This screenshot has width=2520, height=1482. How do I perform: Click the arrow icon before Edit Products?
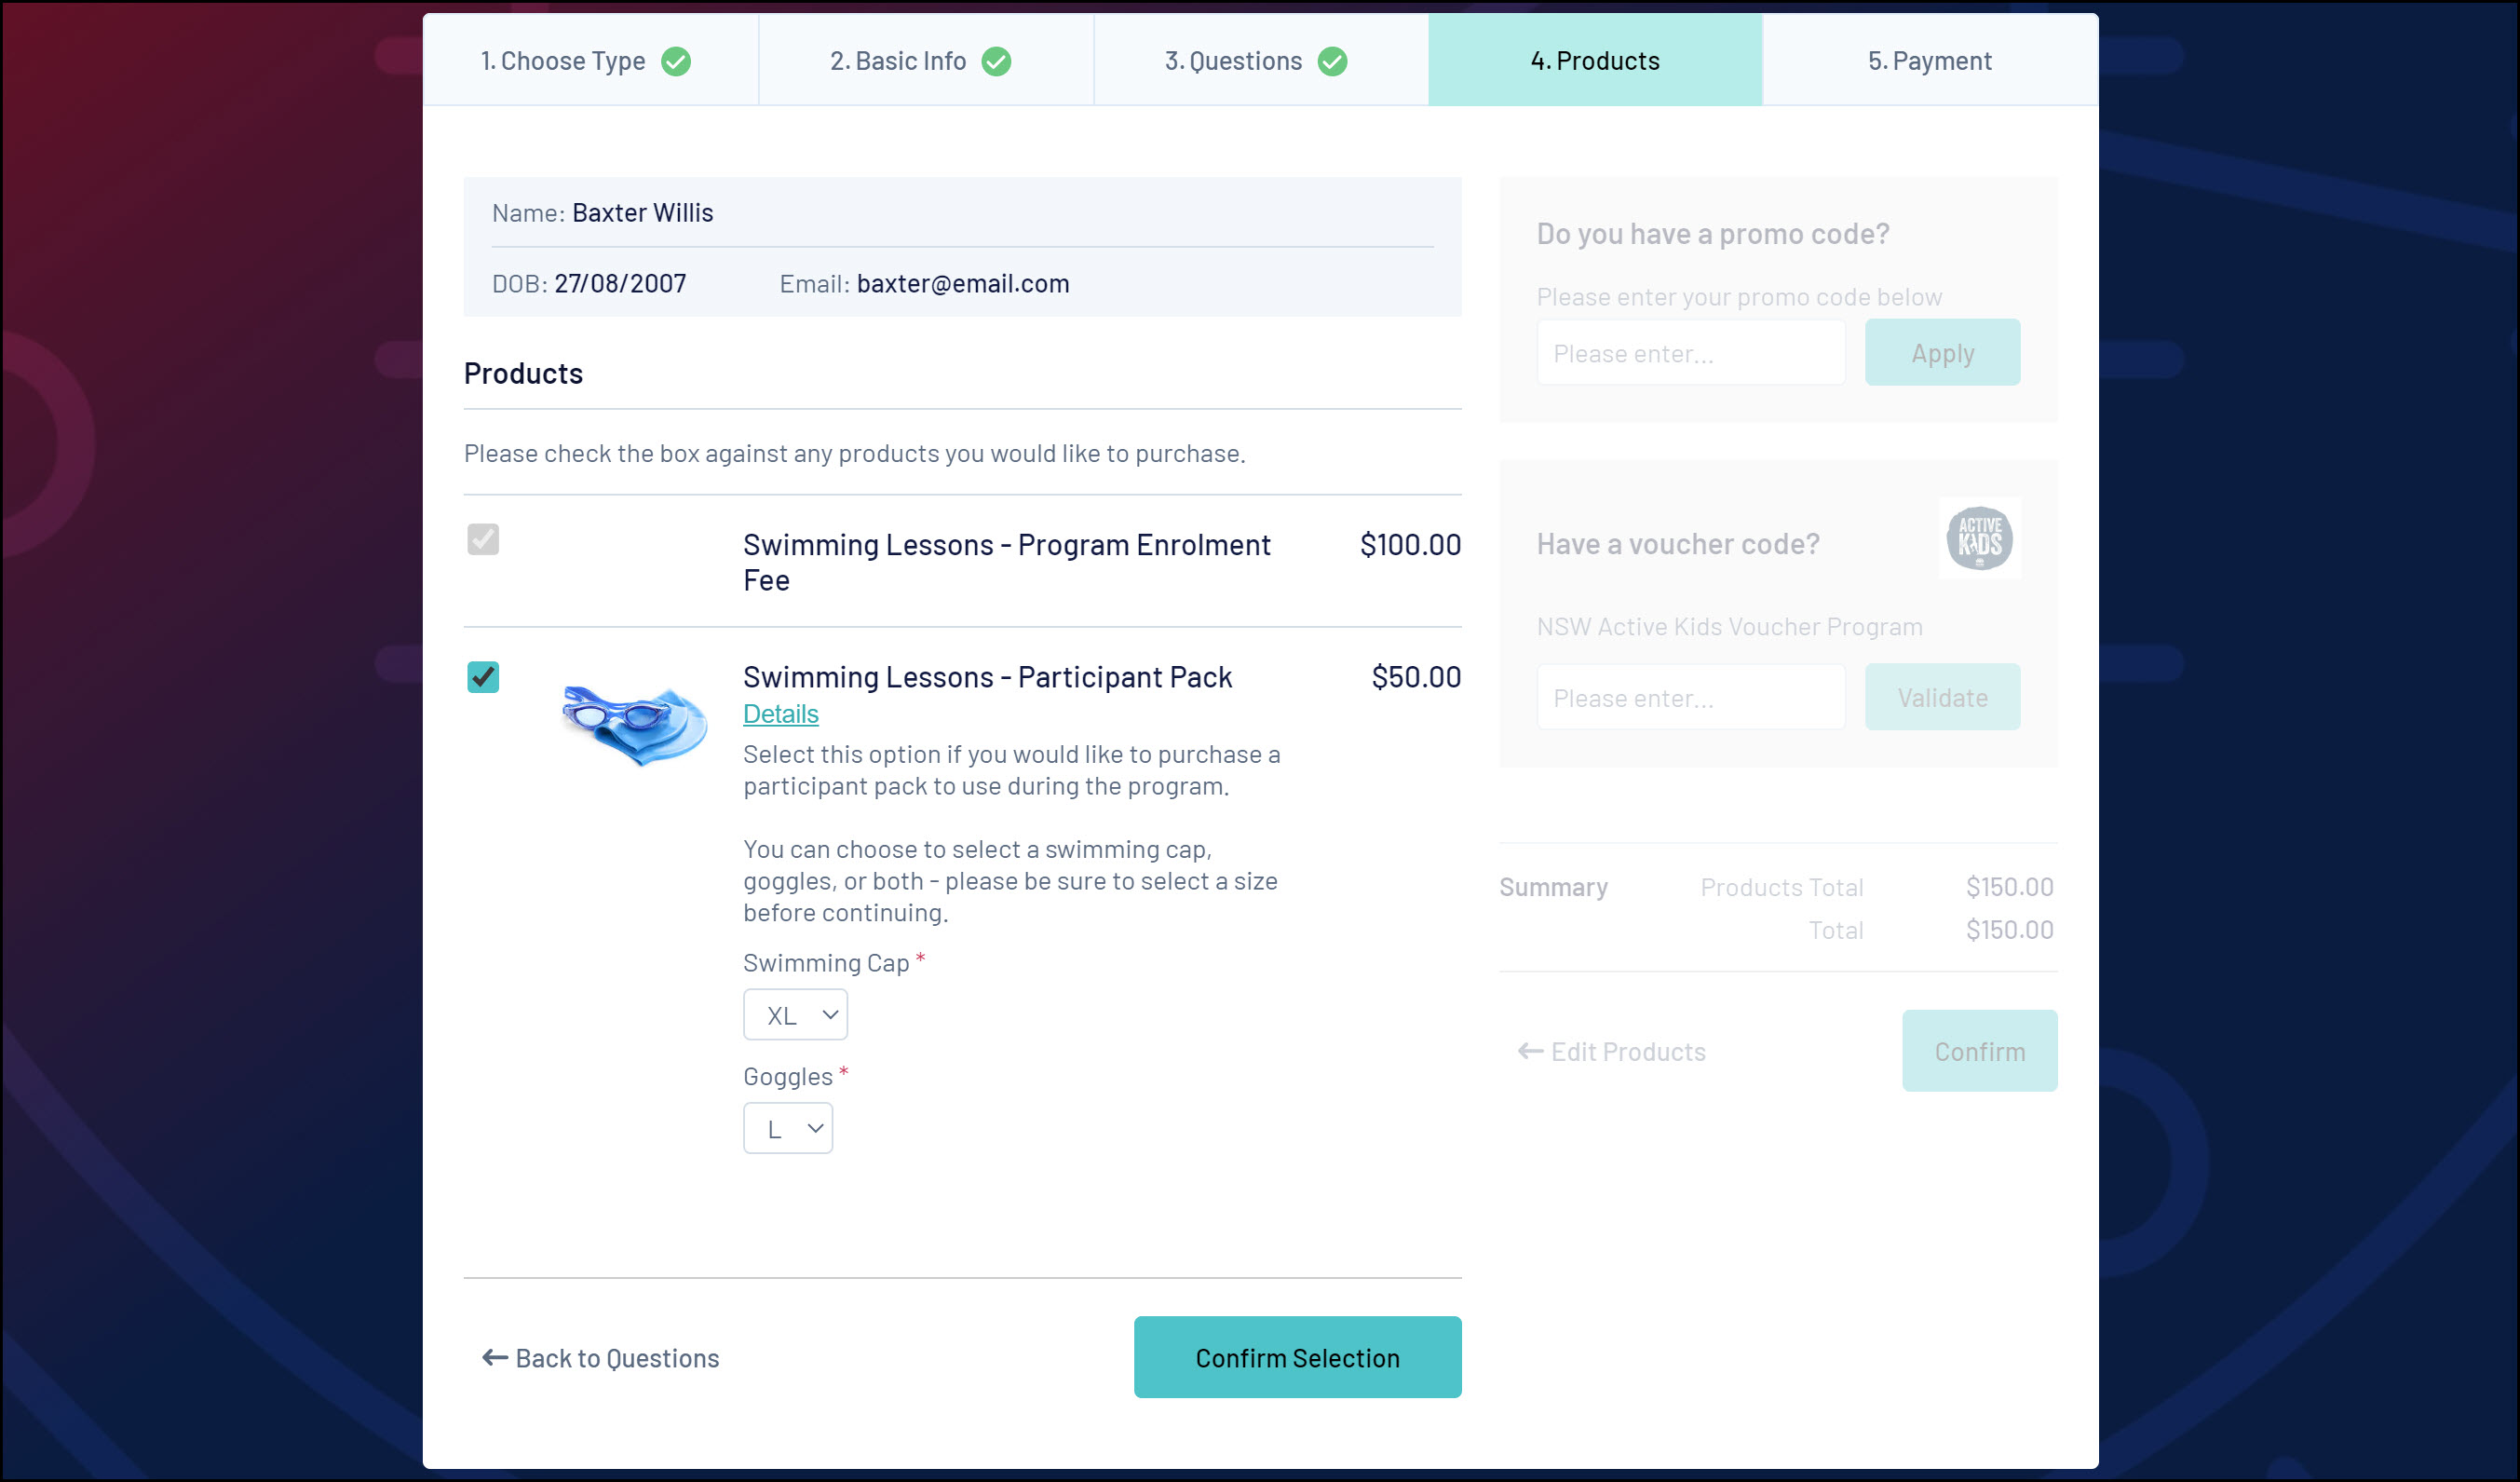[x=1529, y=1051]
